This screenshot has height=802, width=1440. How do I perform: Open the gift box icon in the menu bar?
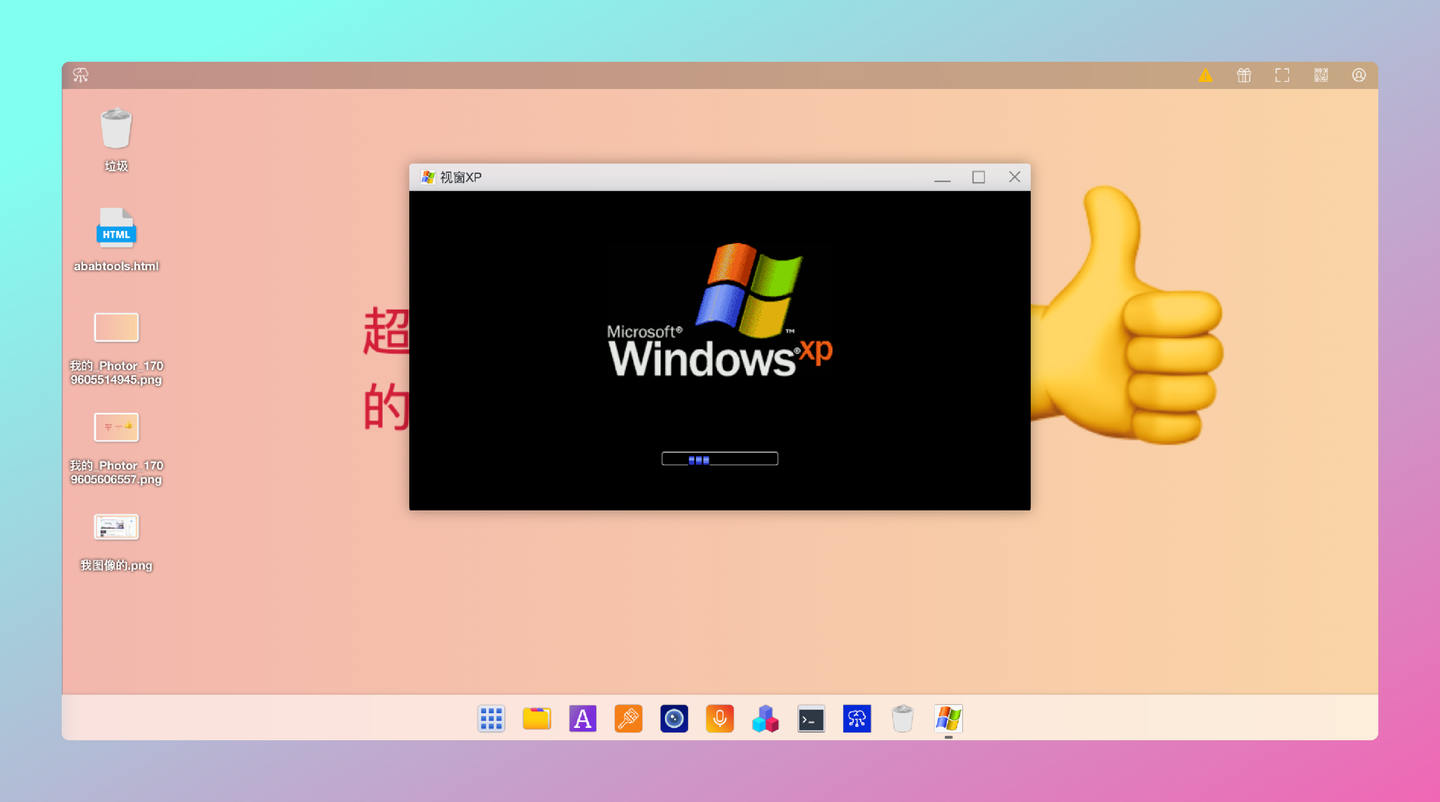pyautogui.click(x=1243, y=74)
